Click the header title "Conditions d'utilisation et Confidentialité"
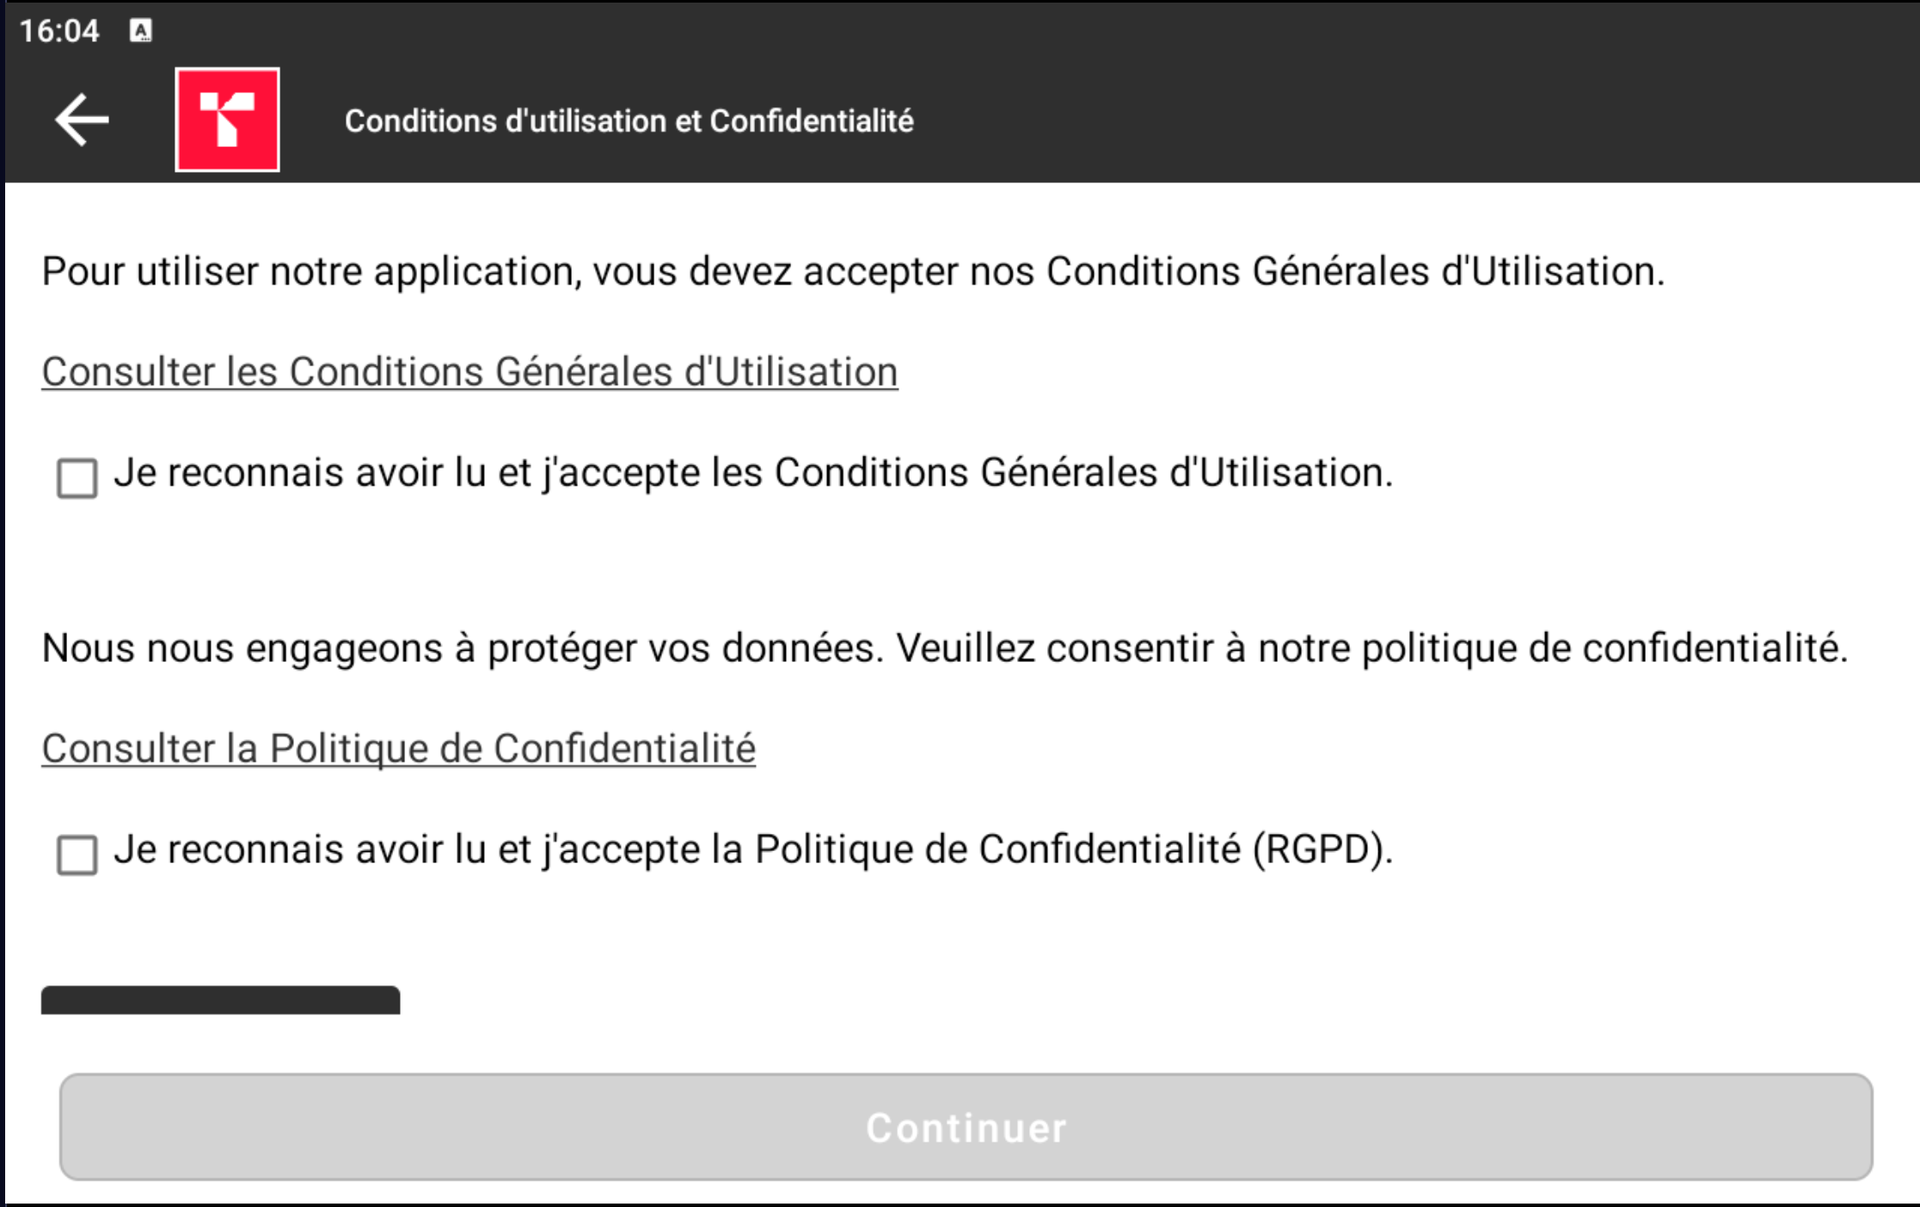The height and width of the screenshot is (1207, 1920). coord(629,121)
